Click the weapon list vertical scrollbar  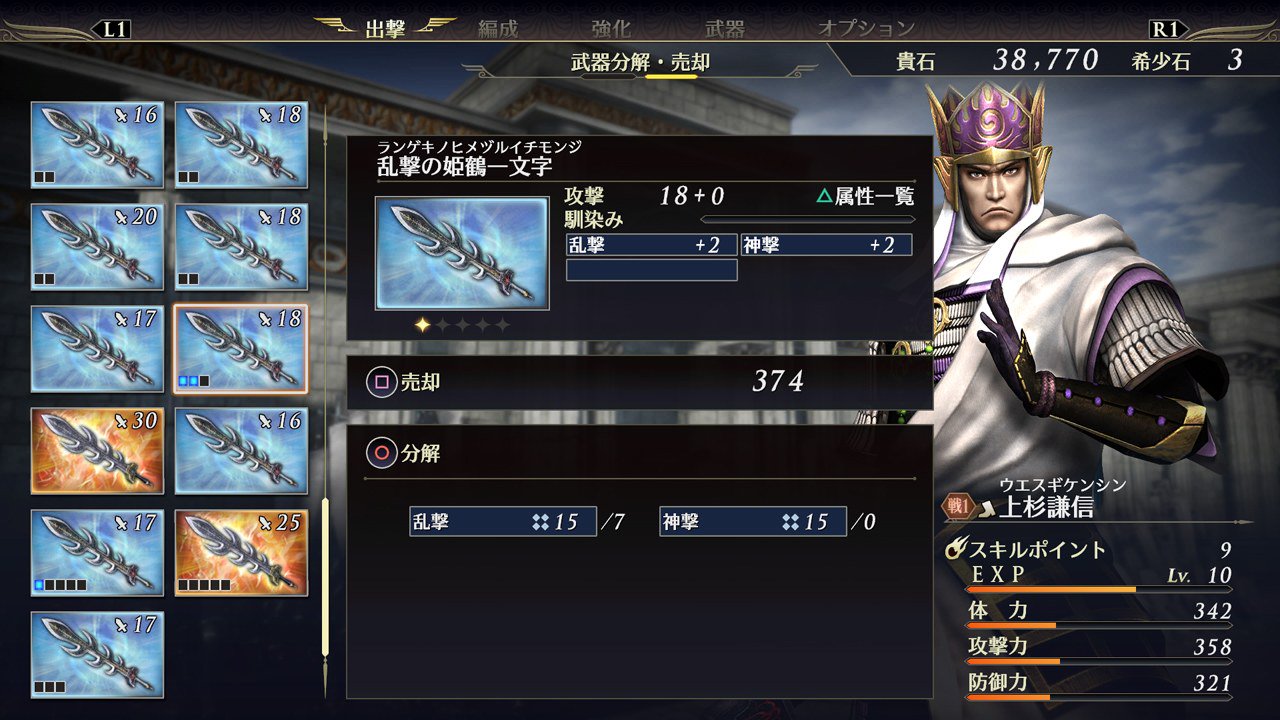click(x=325, y=400)
